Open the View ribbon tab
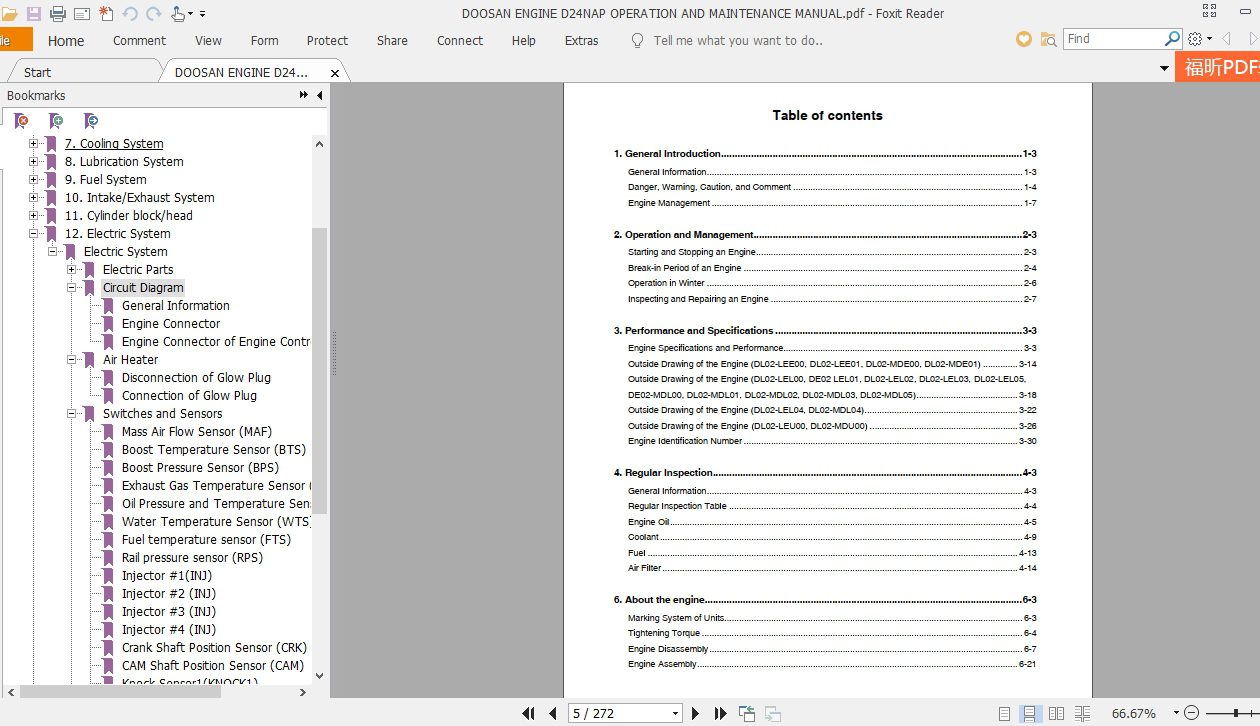Screen dimensions: 1260x726 click(208, 41)
